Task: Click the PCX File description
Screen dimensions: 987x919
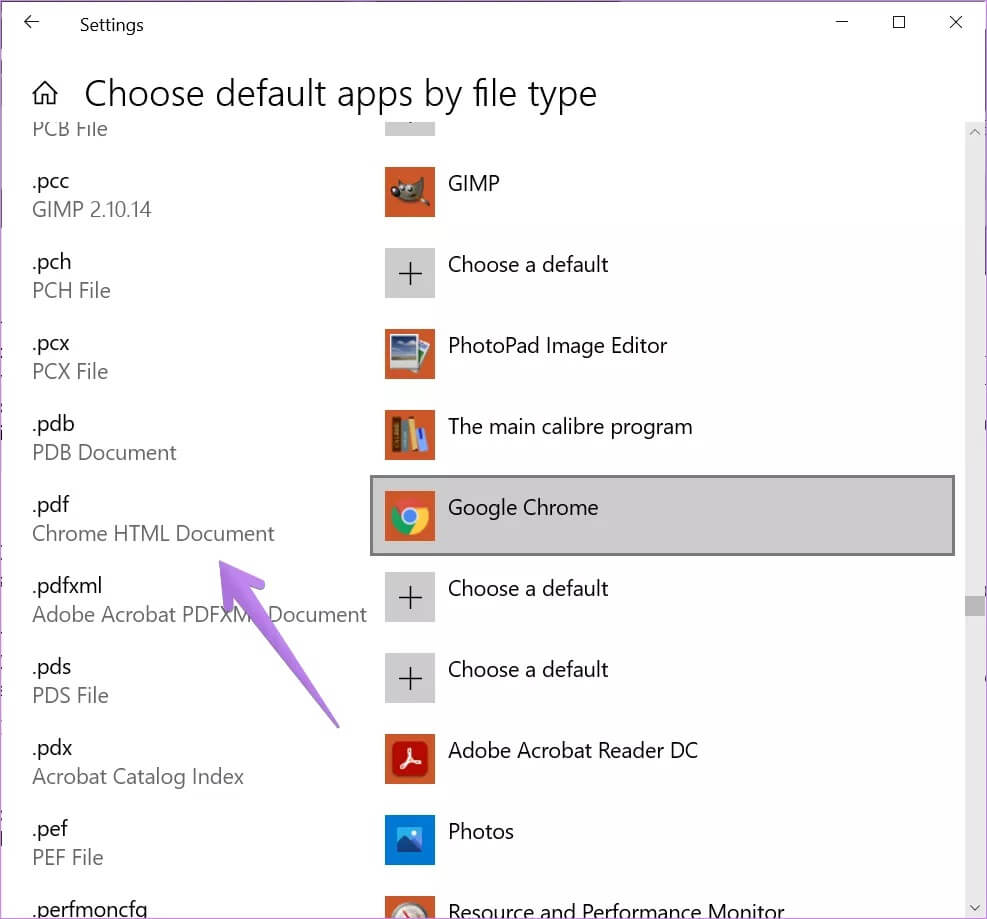Action: tap(70, 371)
